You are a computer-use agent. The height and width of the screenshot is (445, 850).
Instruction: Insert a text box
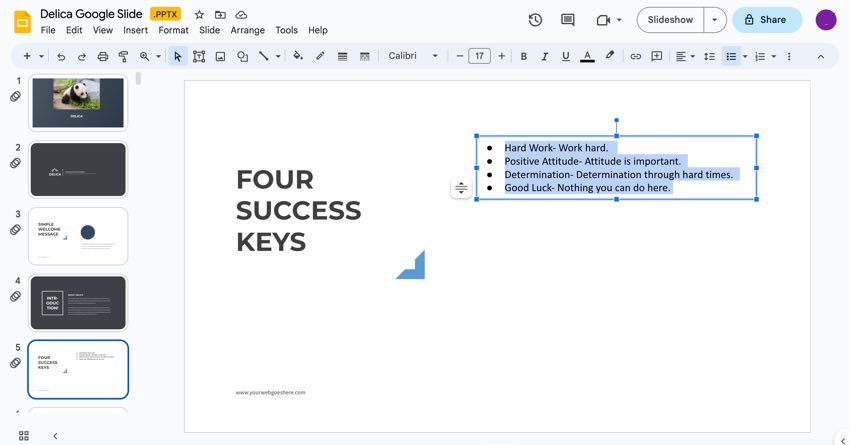pos(199,56)
